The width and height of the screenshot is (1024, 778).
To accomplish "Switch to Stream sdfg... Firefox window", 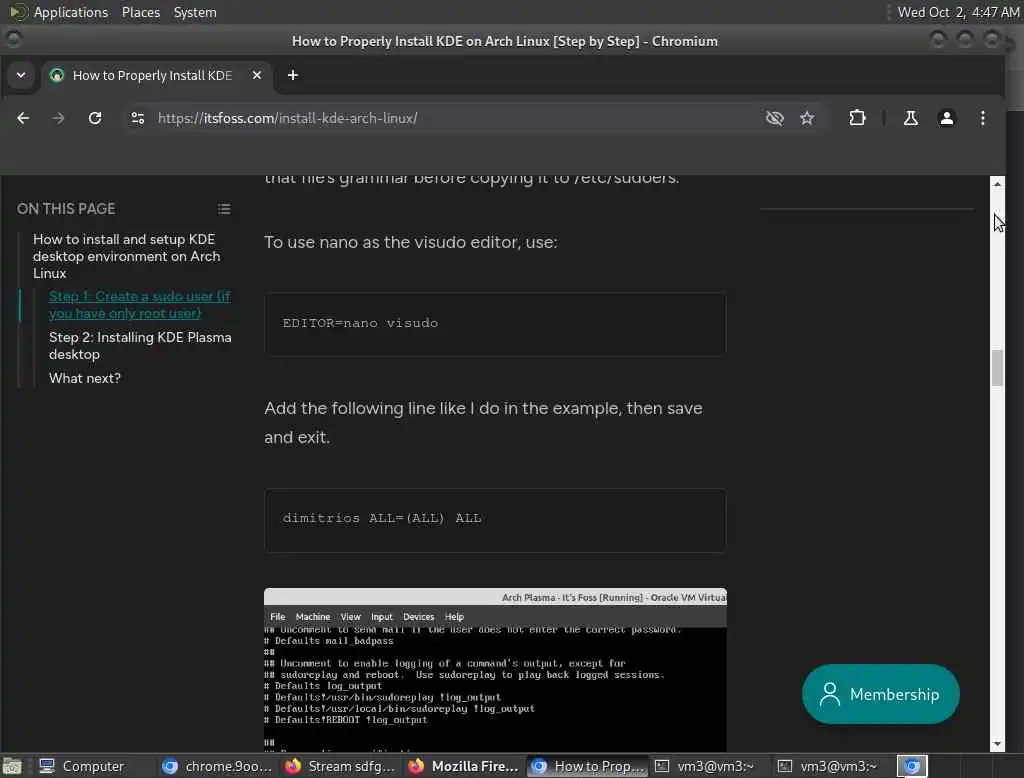I will (340, 766).
